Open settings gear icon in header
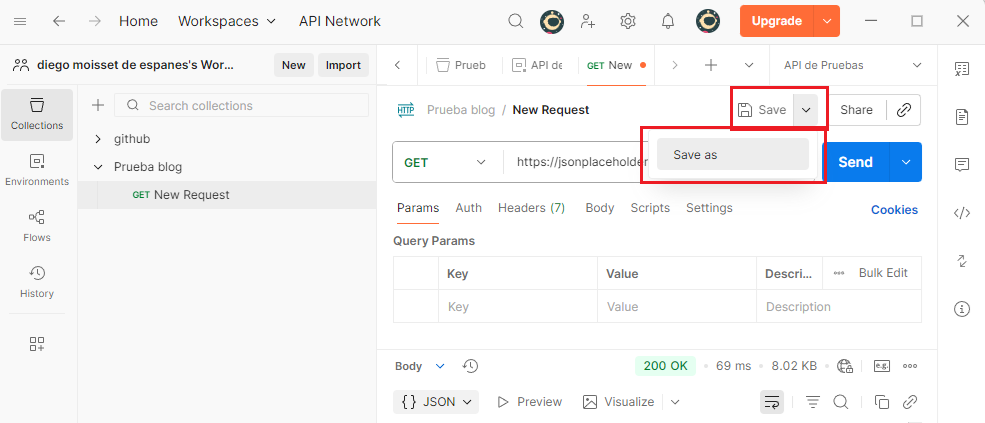 click(x=628, y=21)
